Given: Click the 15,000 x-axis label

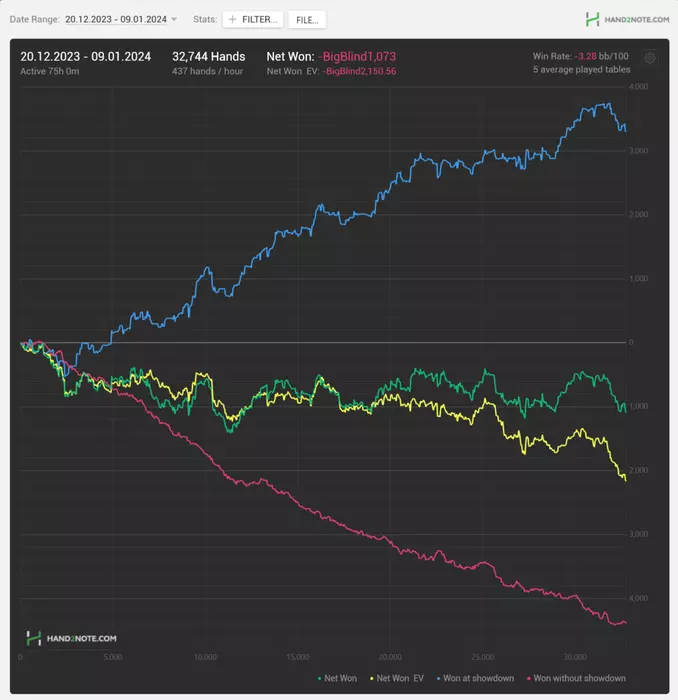Looking at the screenshot, I should 298,657.
